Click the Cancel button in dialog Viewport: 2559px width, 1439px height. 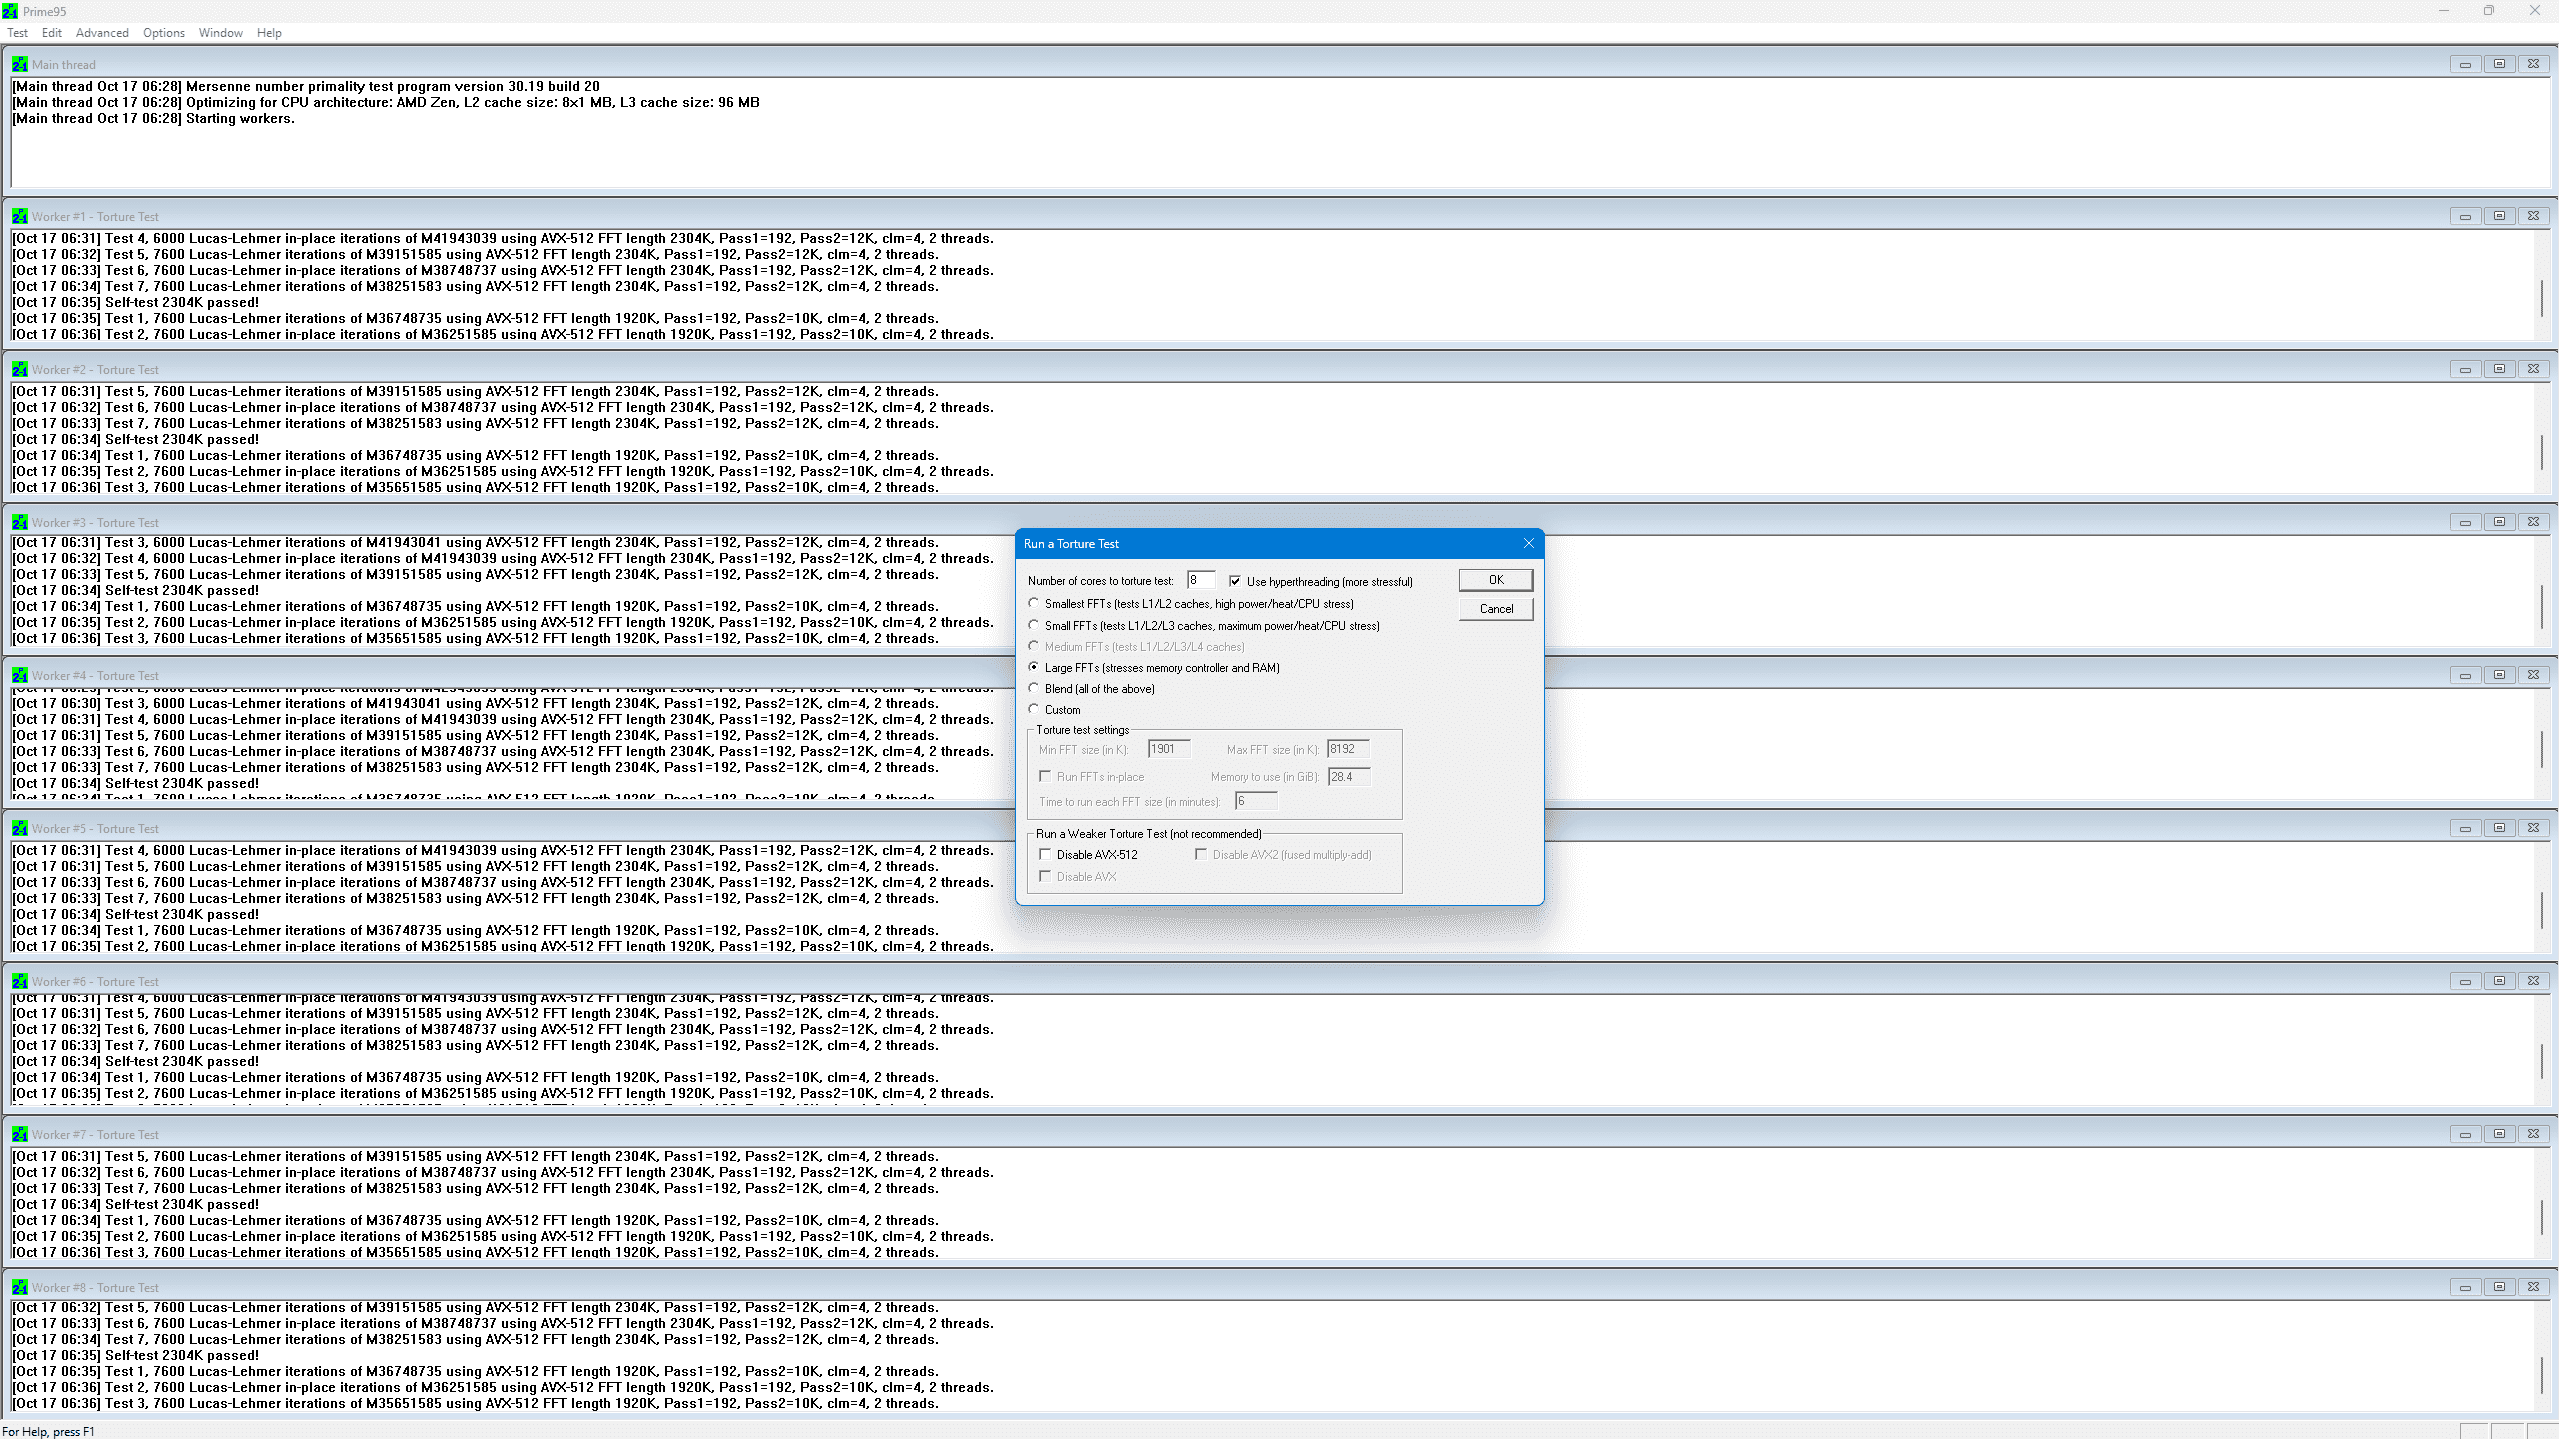[1495, 608]
